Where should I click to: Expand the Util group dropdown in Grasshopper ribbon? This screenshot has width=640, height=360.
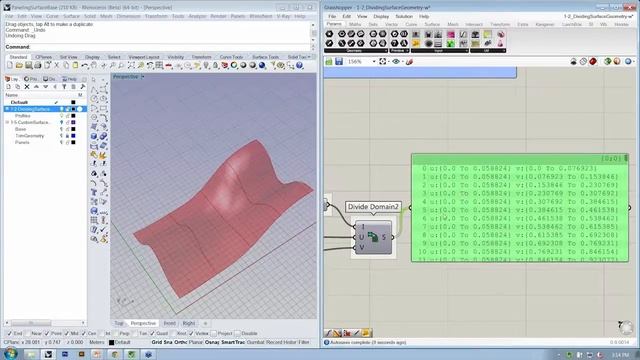(504, 51)
